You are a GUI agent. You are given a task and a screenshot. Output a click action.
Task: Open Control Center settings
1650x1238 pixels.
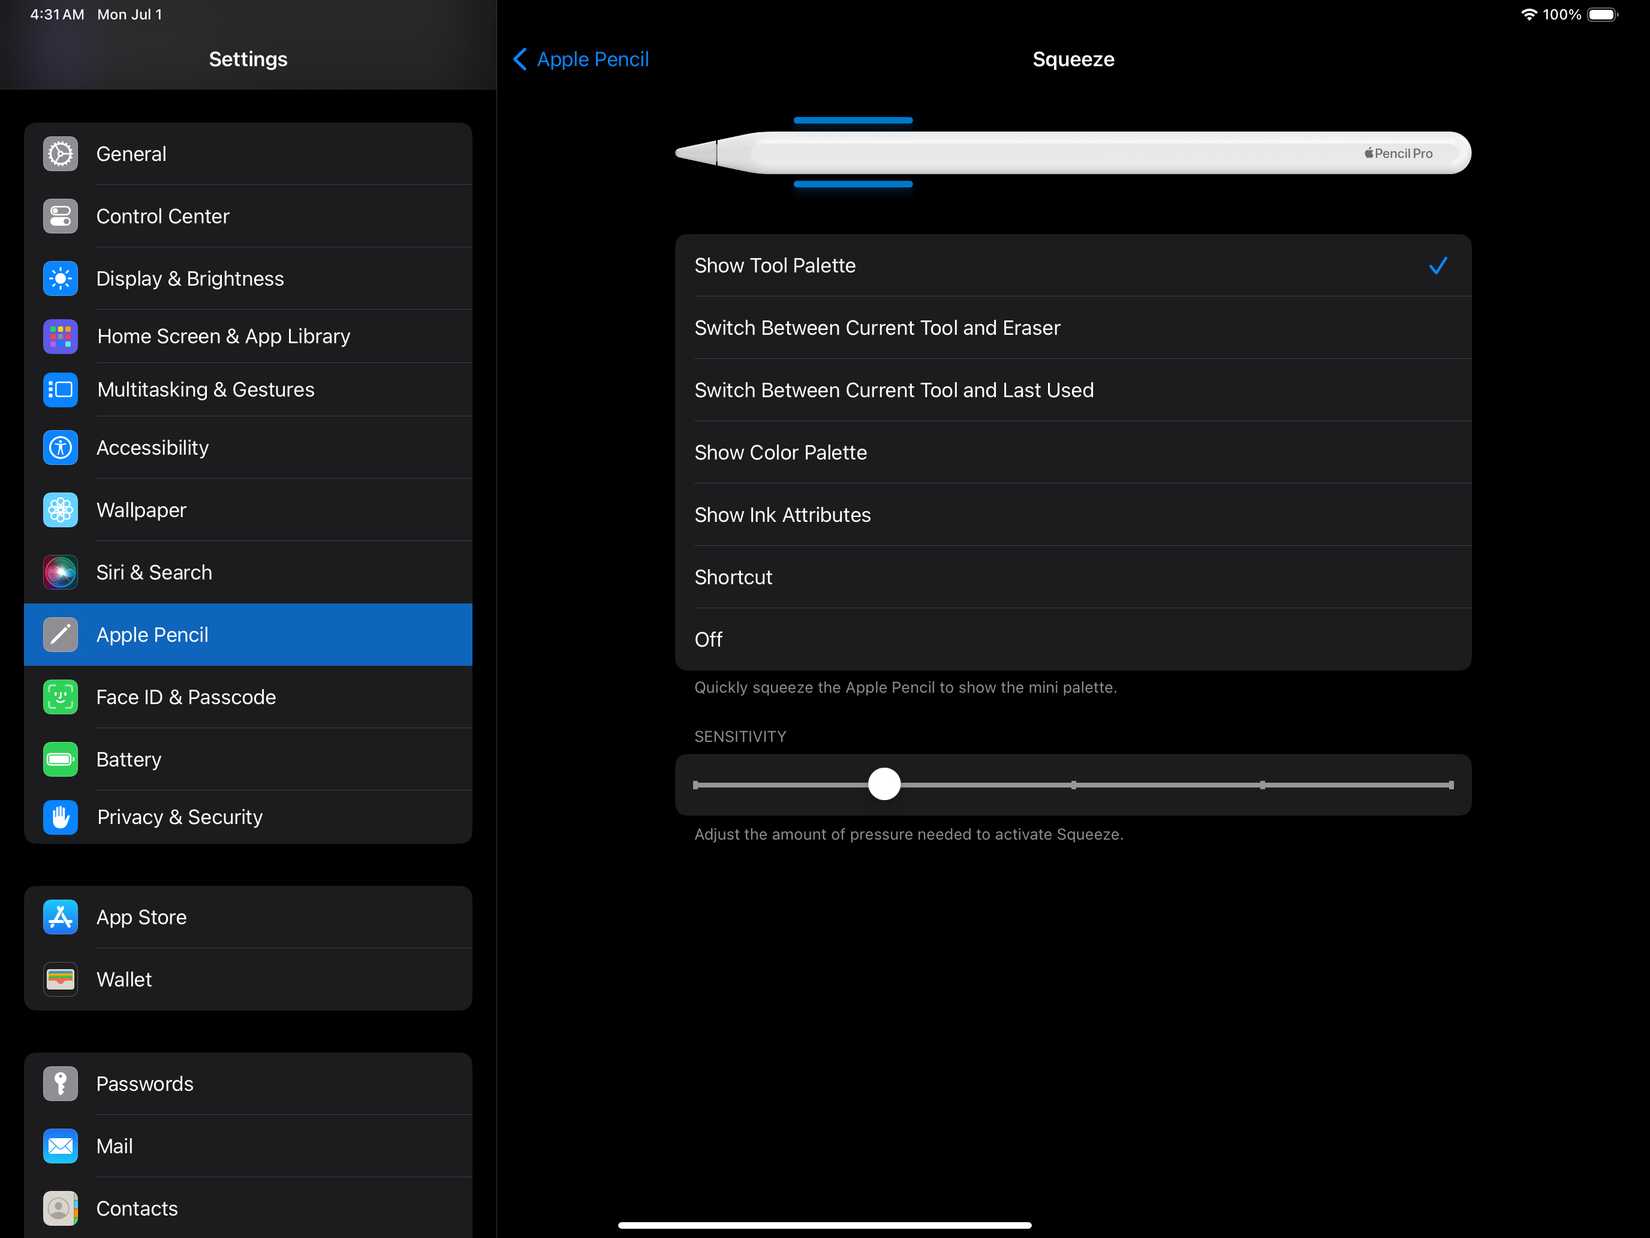pos(248,216)
